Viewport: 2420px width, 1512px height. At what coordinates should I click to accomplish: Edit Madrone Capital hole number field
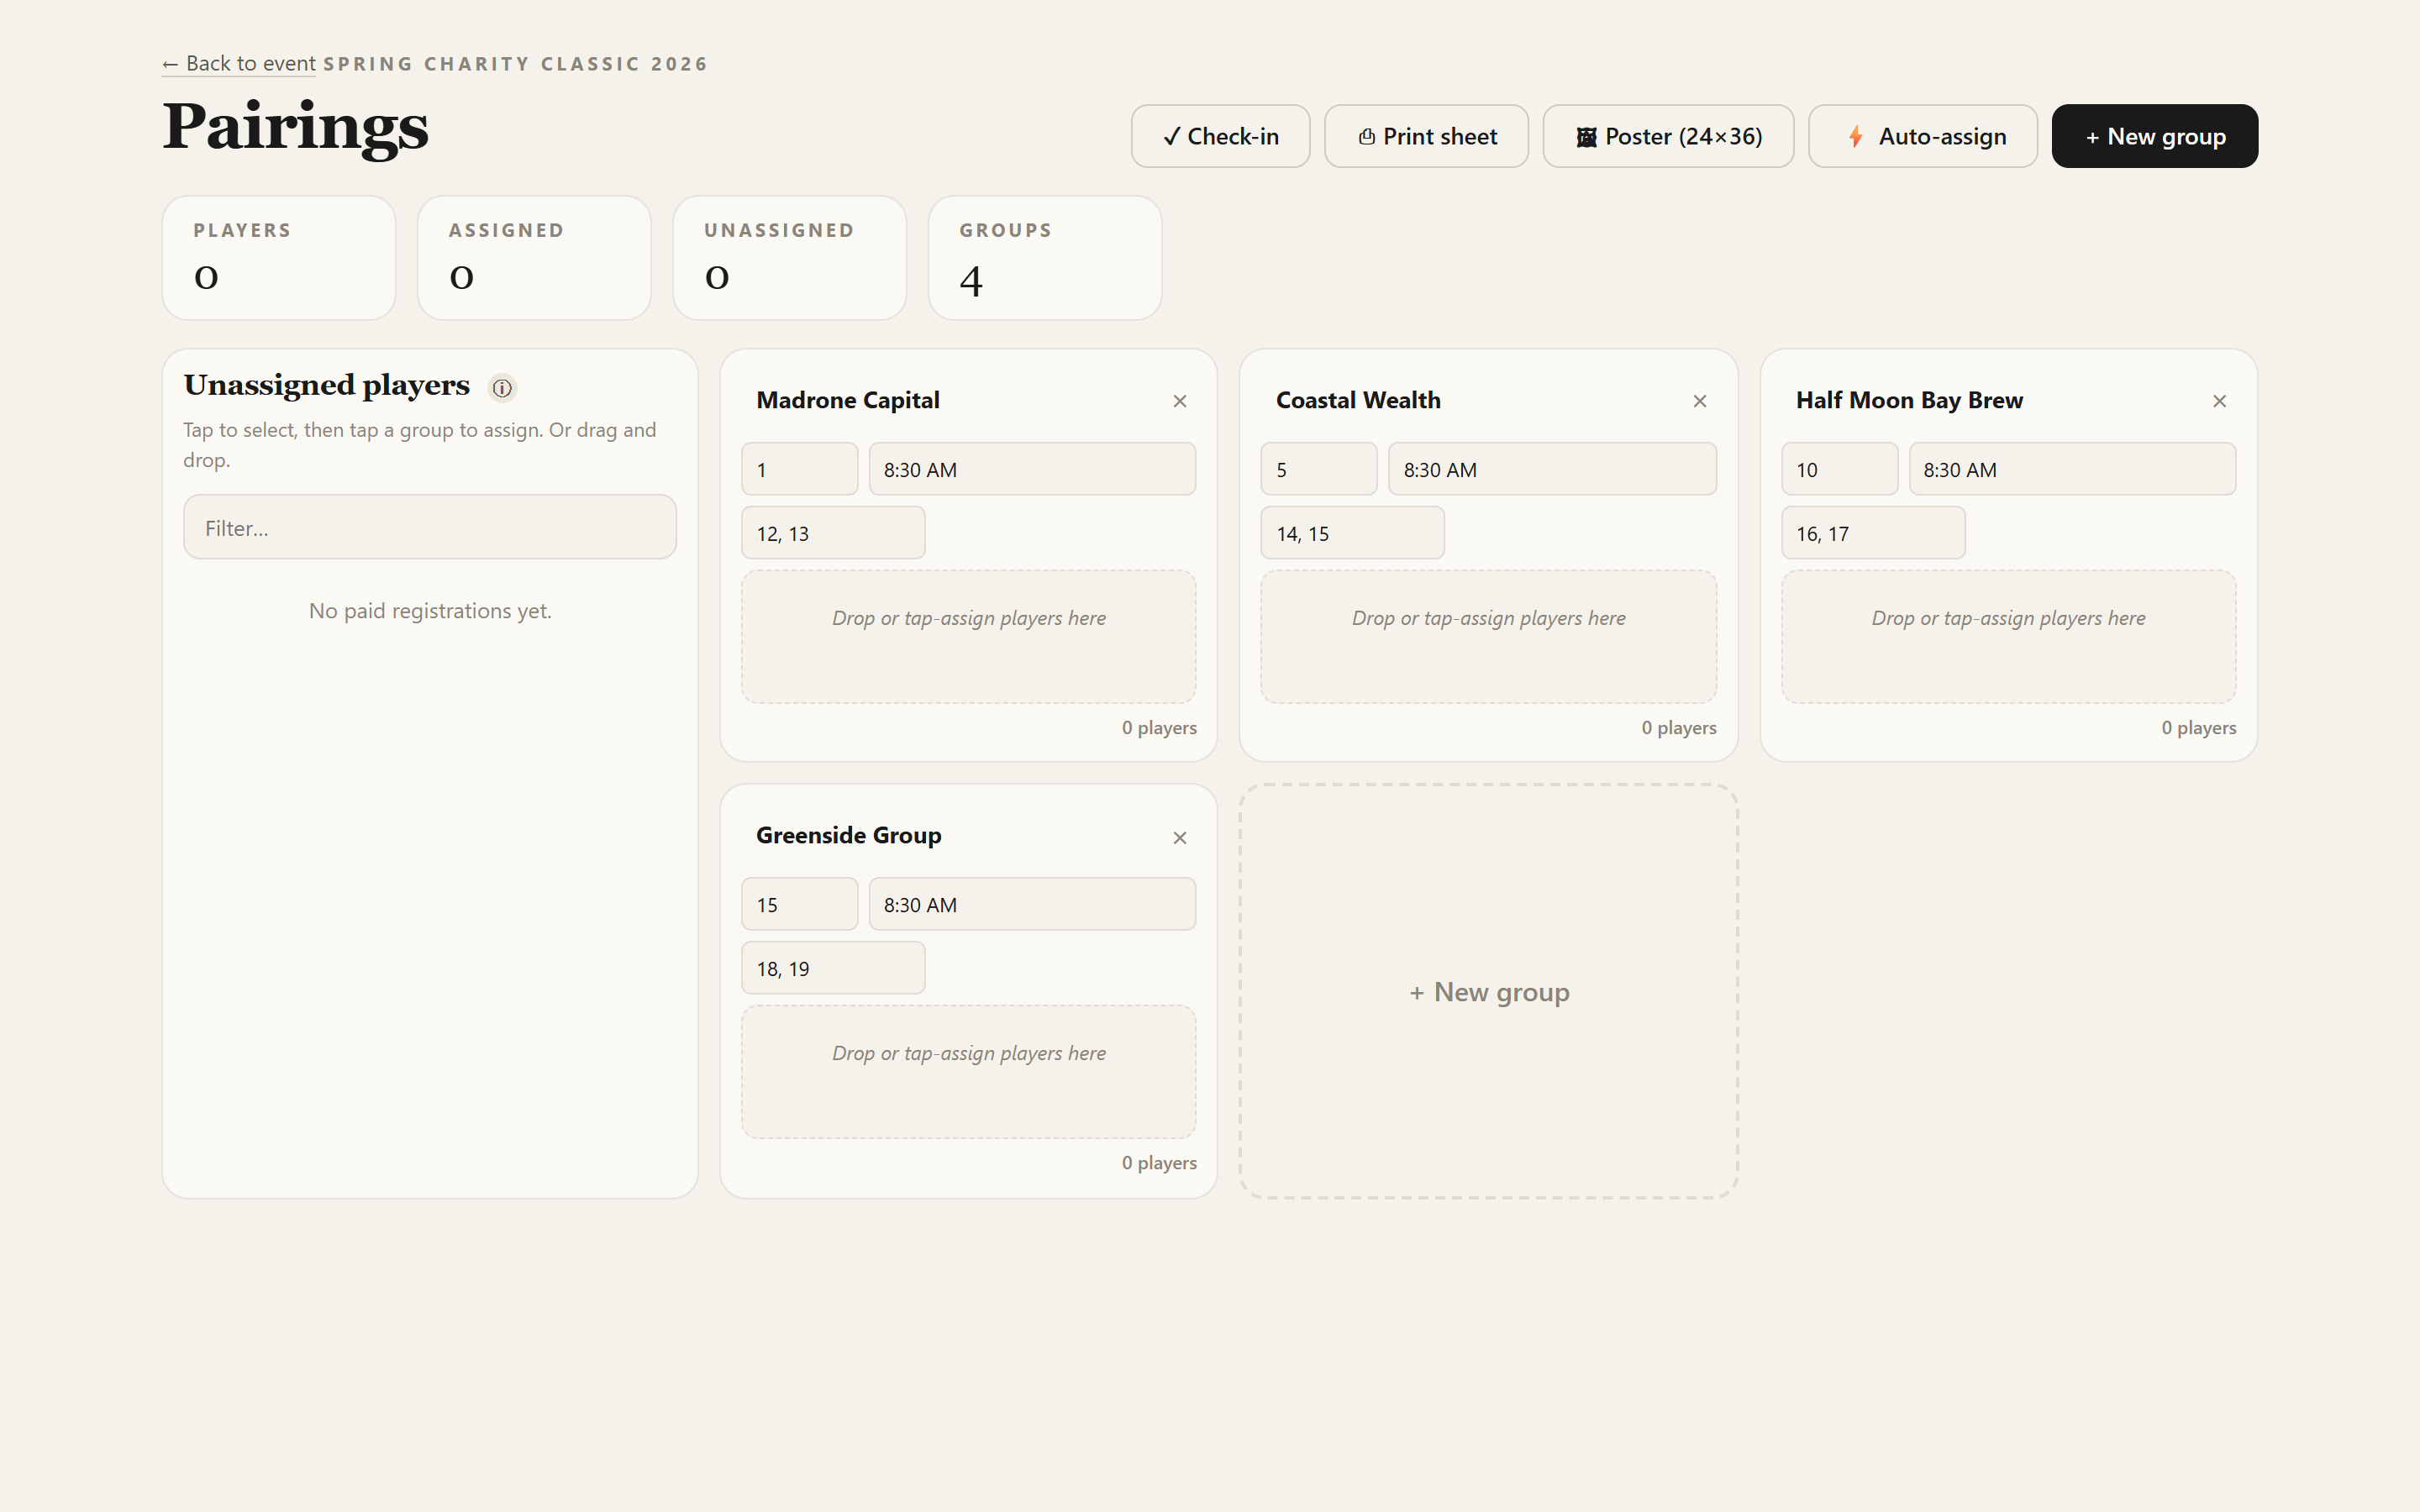tap(800, 469)
